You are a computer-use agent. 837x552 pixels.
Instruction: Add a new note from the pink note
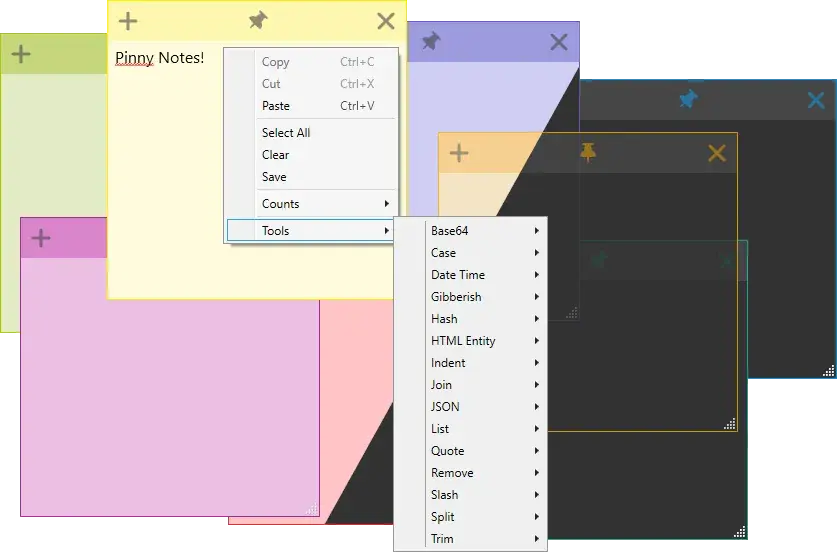pos(41,238)
